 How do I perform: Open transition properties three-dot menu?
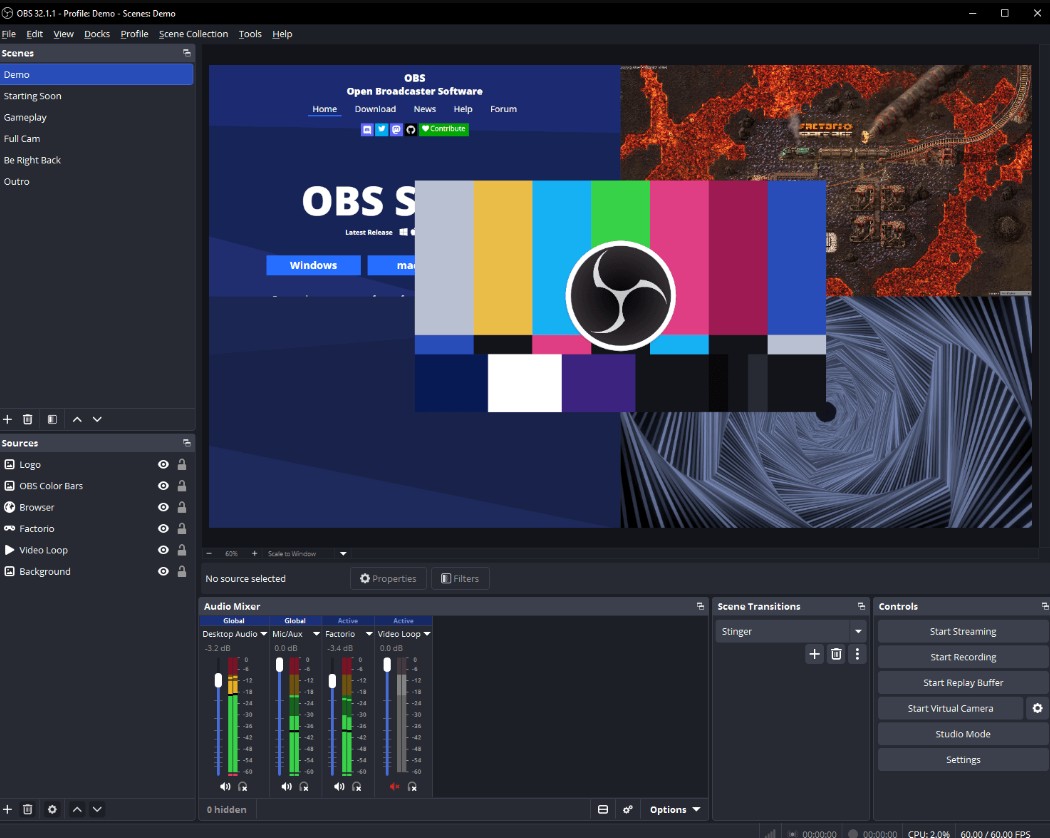[x=857, y=654]
